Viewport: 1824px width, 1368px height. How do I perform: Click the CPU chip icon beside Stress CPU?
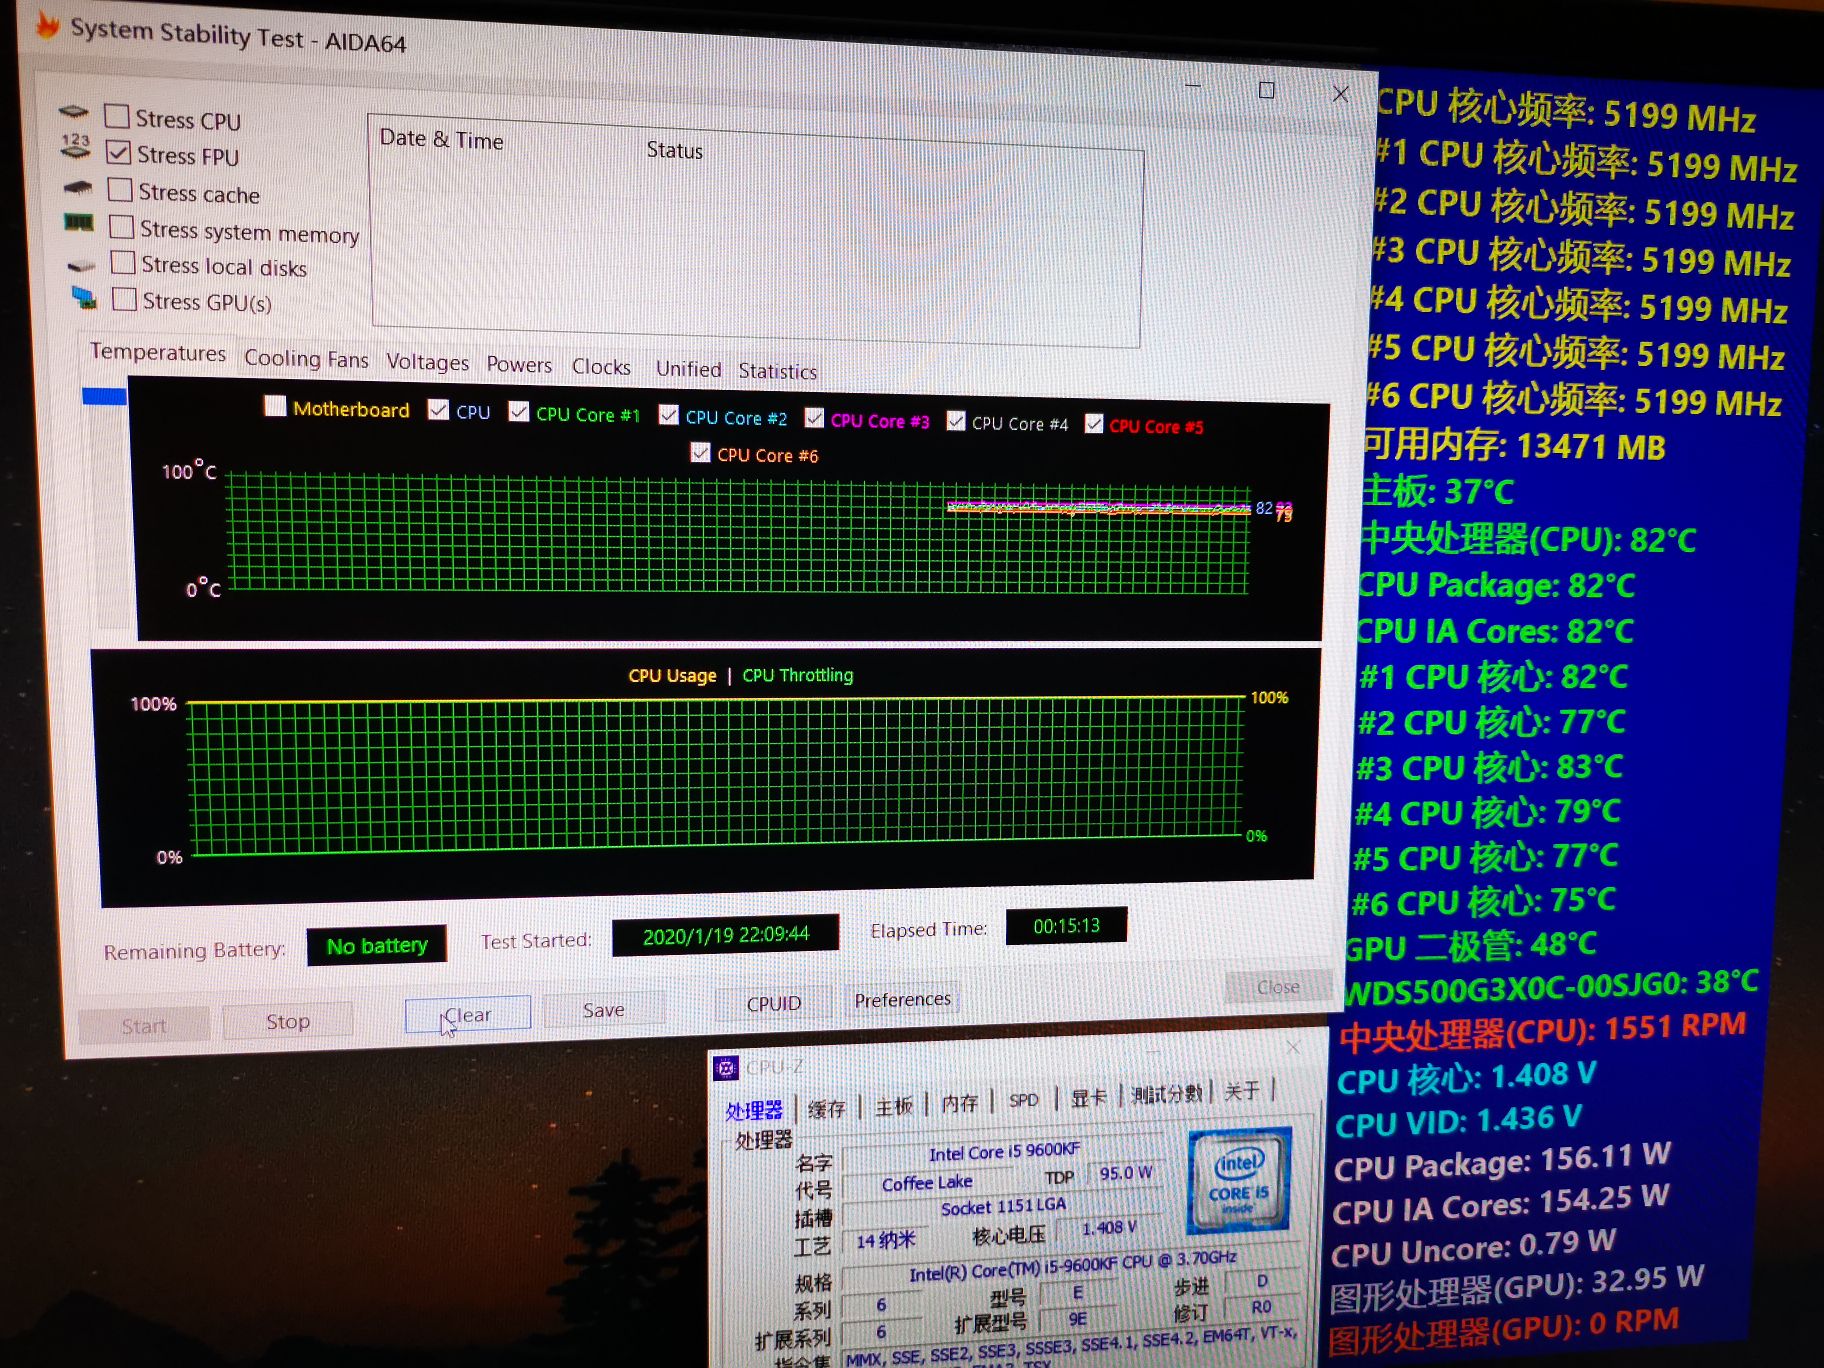click(74, 112)
